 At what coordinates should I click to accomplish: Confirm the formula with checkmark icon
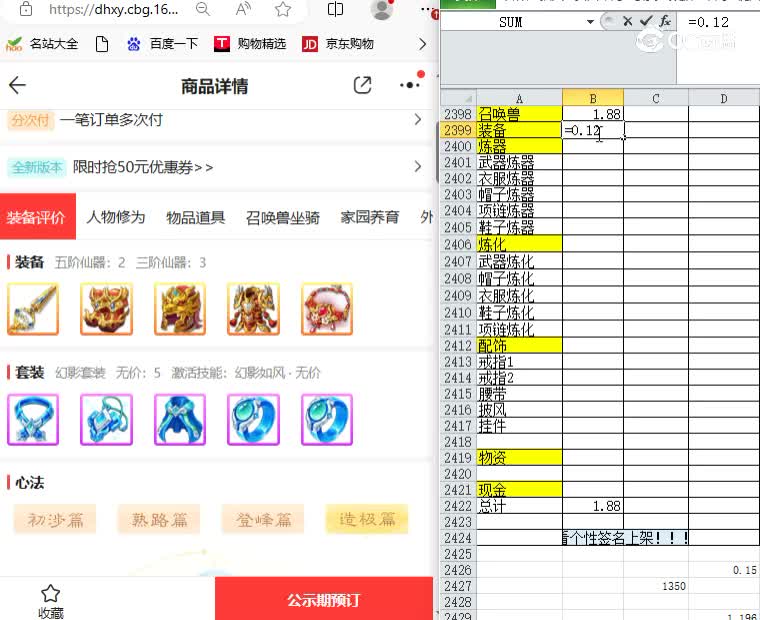point(646,21)
